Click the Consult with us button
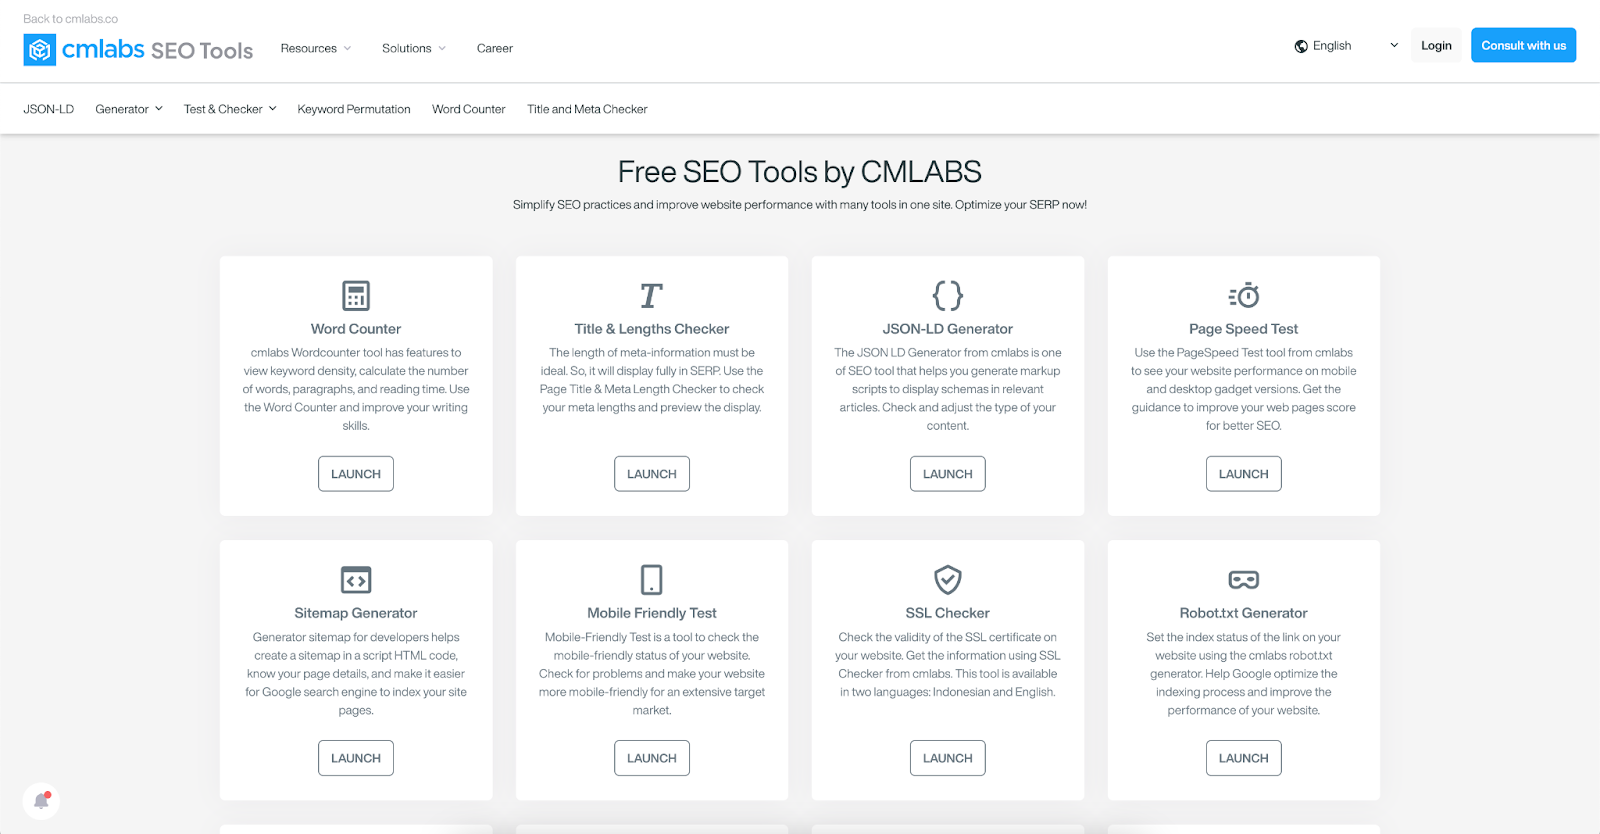Viewport: 1600px width, 834px height. tap(1523, 45)
